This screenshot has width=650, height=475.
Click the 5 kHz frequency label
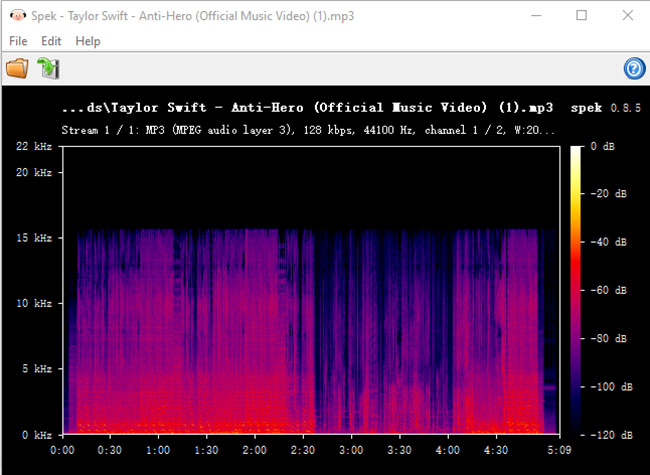coord(37,368)
